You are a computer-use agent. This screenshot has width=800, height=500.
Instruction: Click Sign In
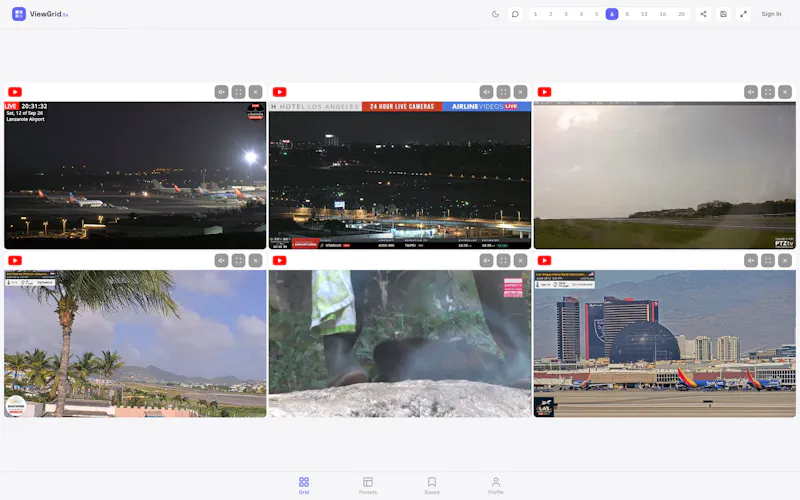point(771,14)
